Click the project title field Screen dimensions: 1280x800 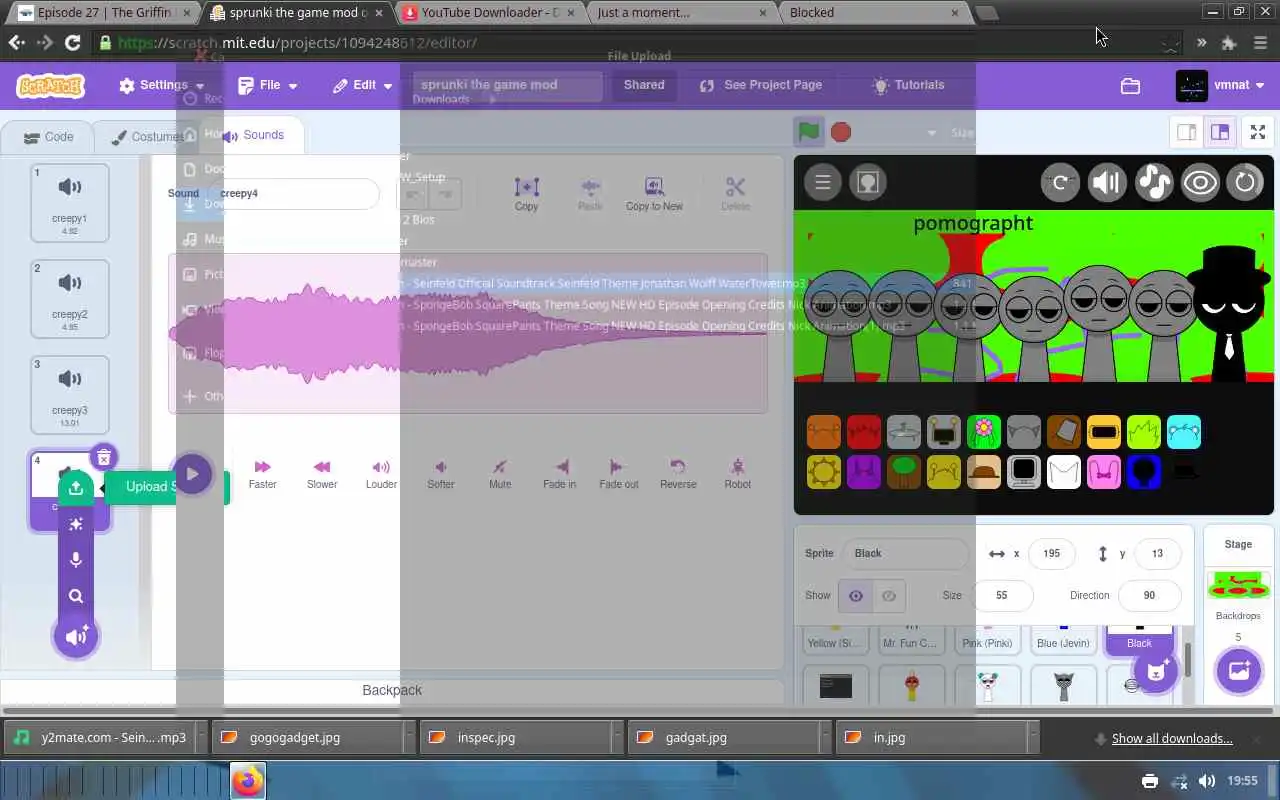pyautogui.click(x=507, y=85)
